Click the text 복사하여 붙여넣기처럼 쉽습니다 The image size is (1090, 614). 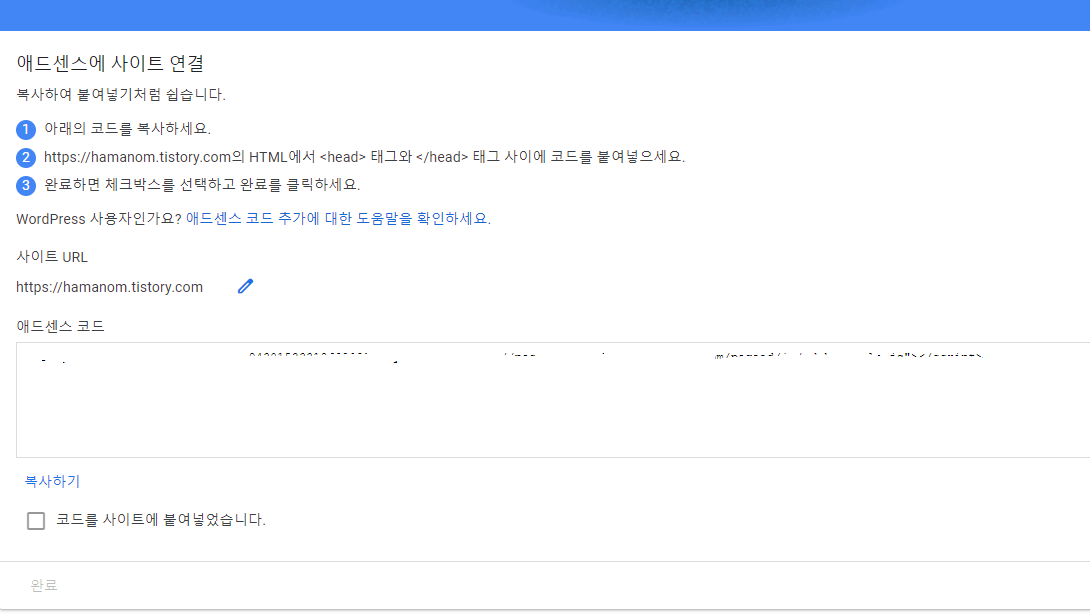[121, 95]
